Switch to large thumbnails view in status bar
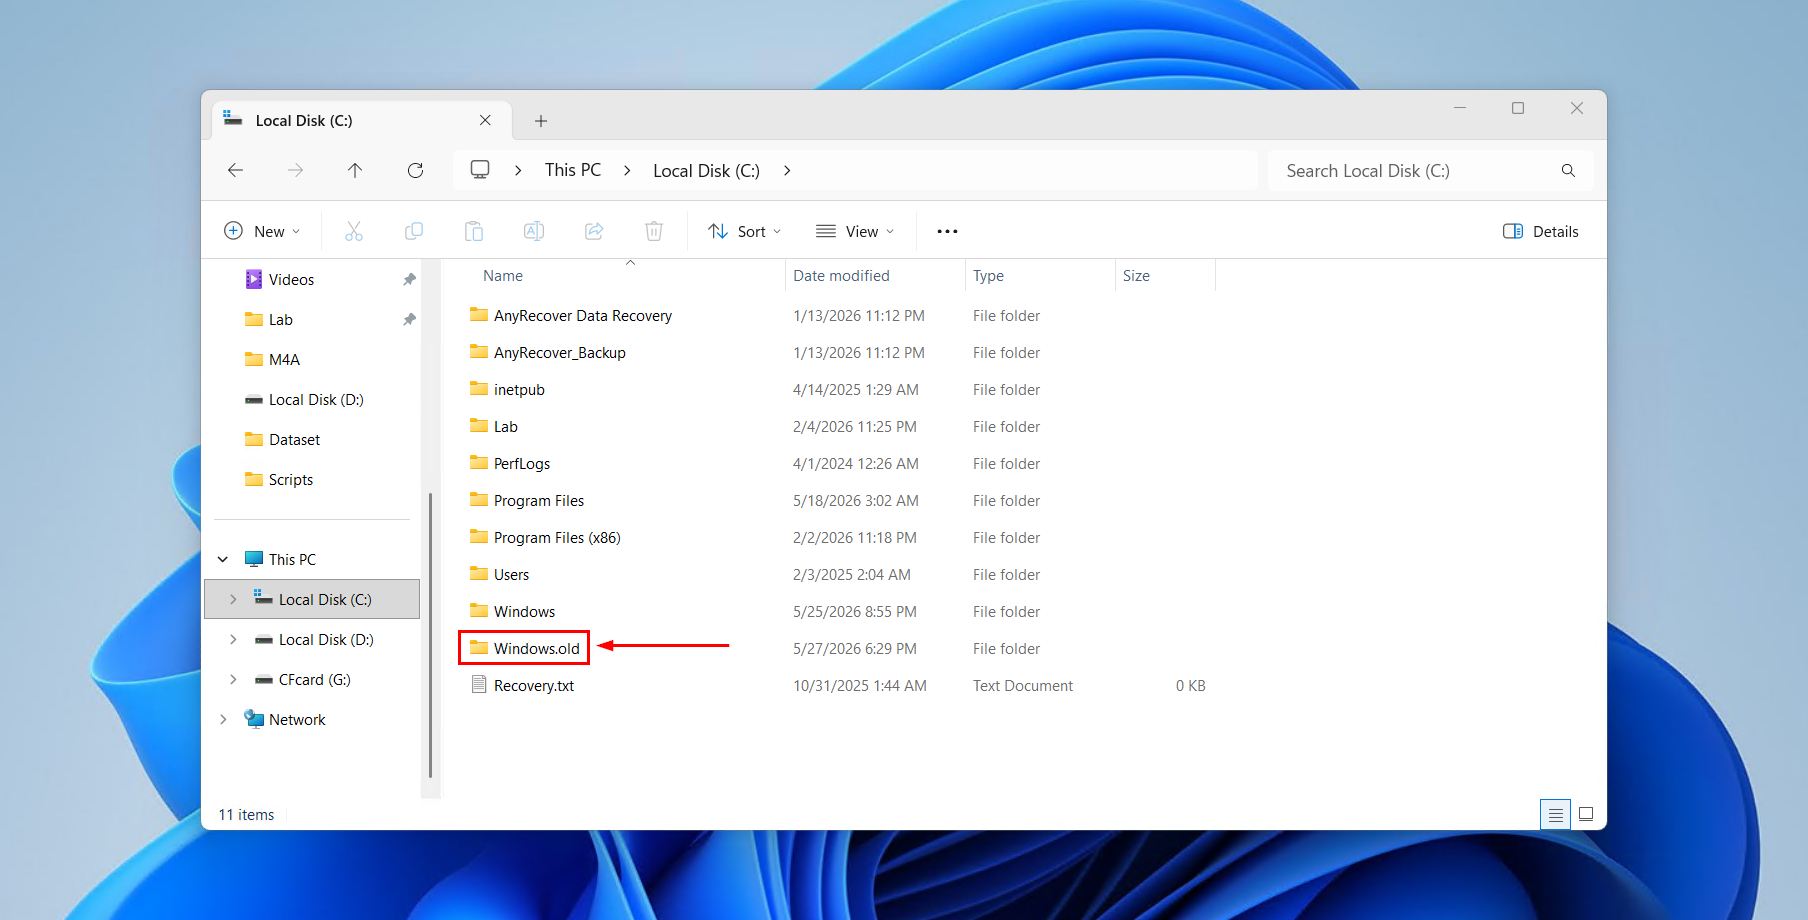 pos(1586,815)
